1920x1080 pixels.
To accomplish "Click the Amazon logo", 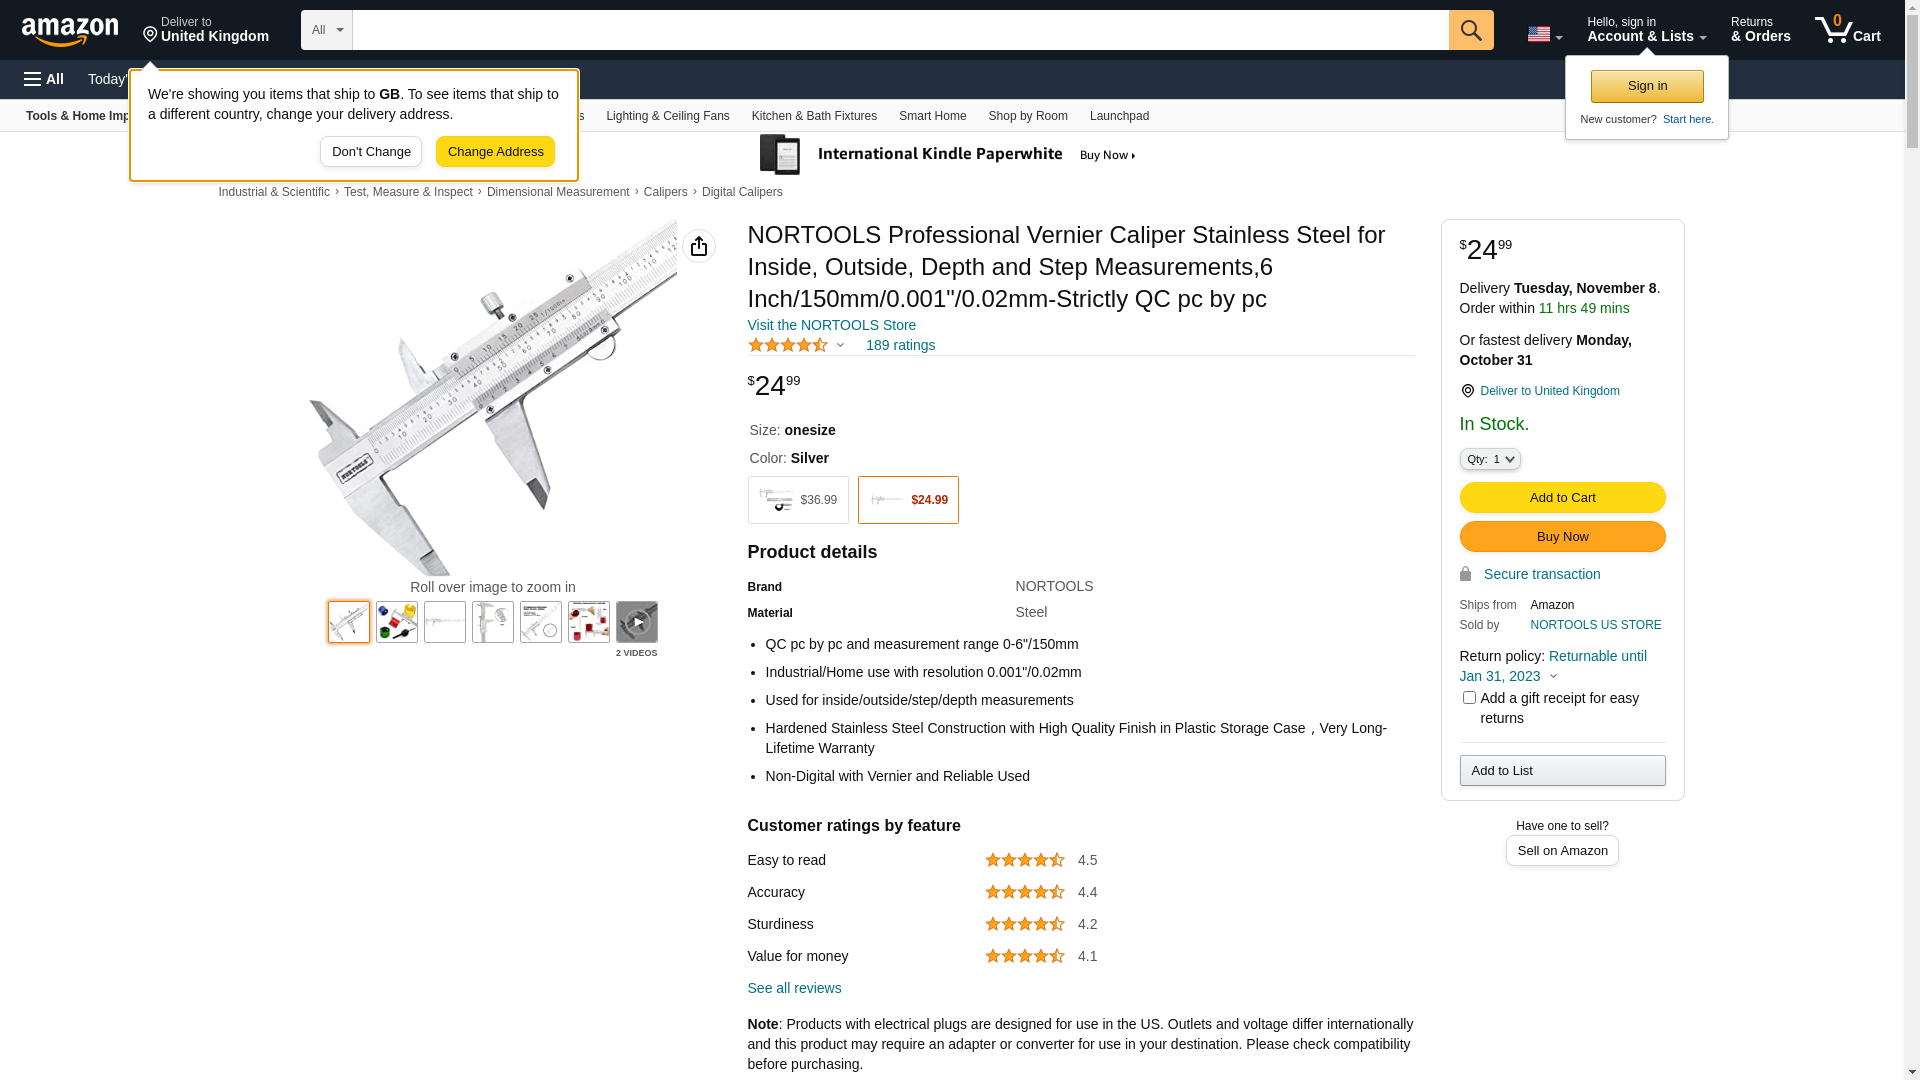I will [70, 31].
